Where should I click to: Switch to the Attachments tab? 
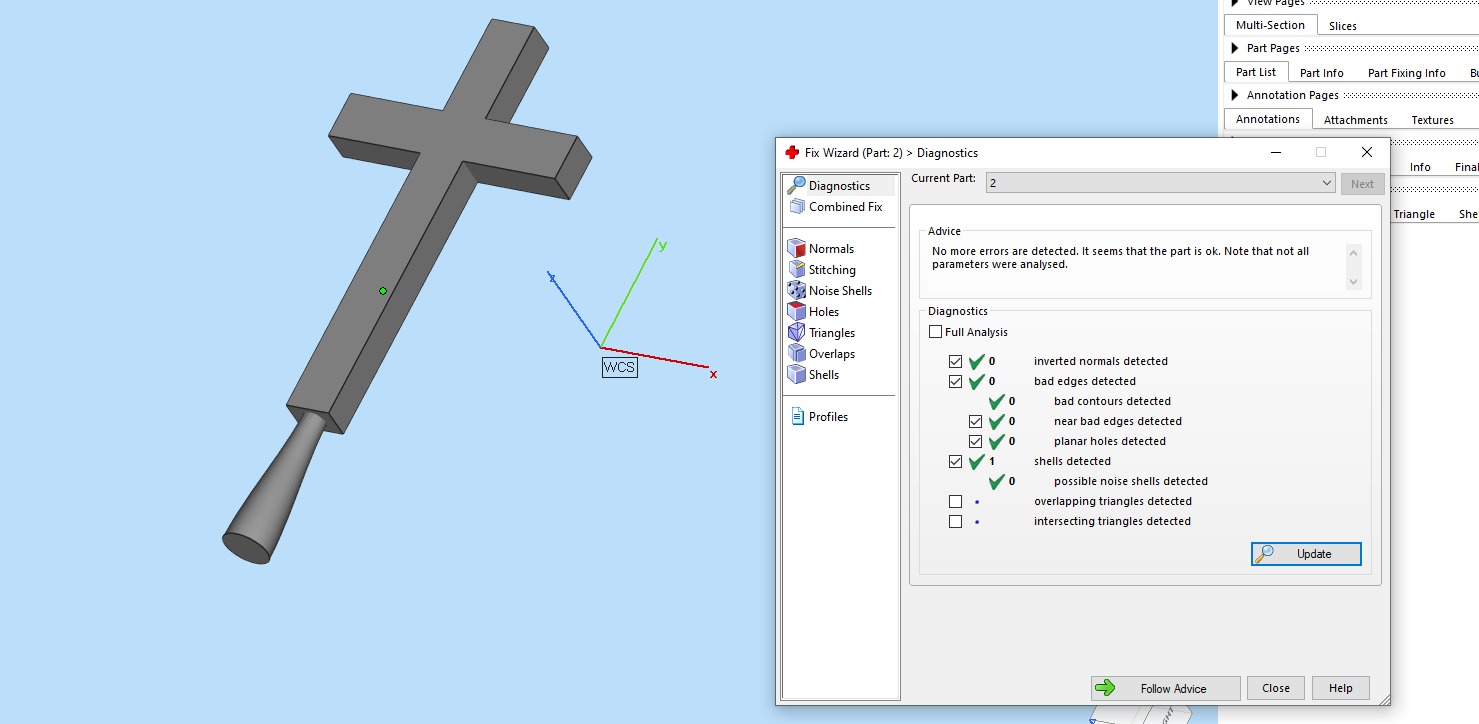pyautogui.click(x=1355, y=120)
